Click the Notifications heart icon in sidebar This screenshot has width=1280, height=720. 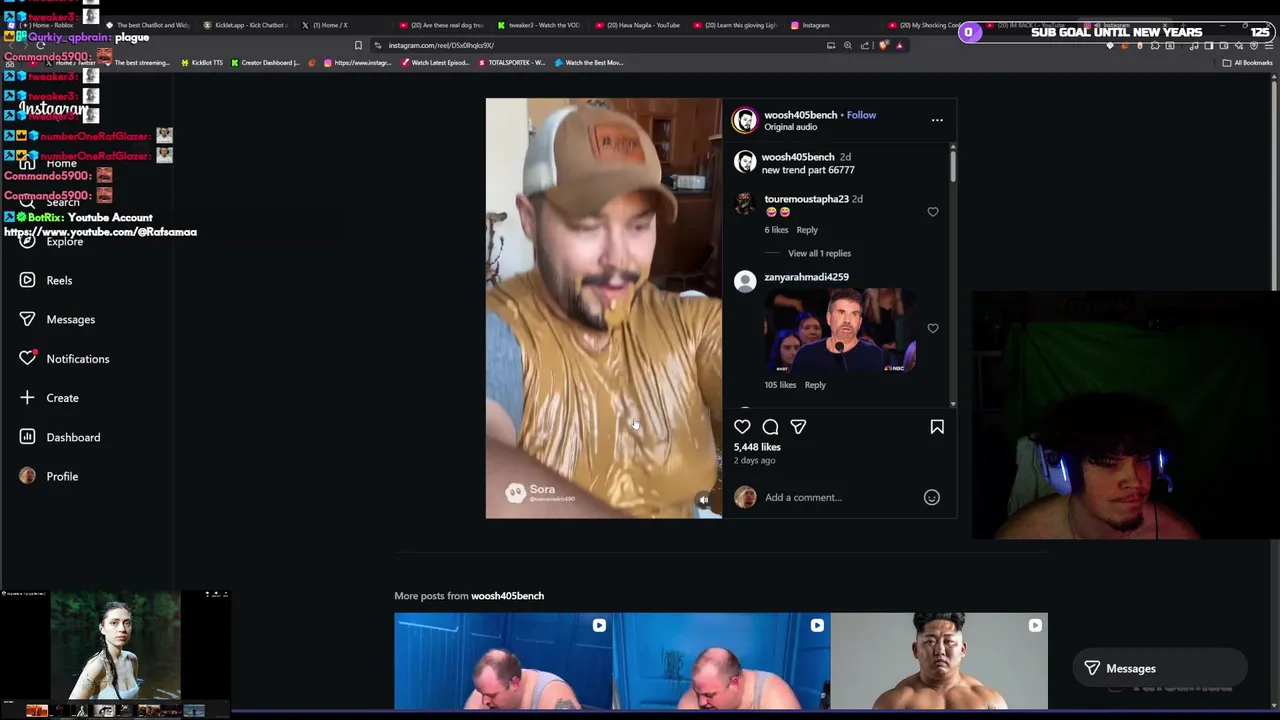[x=27, y=358]
